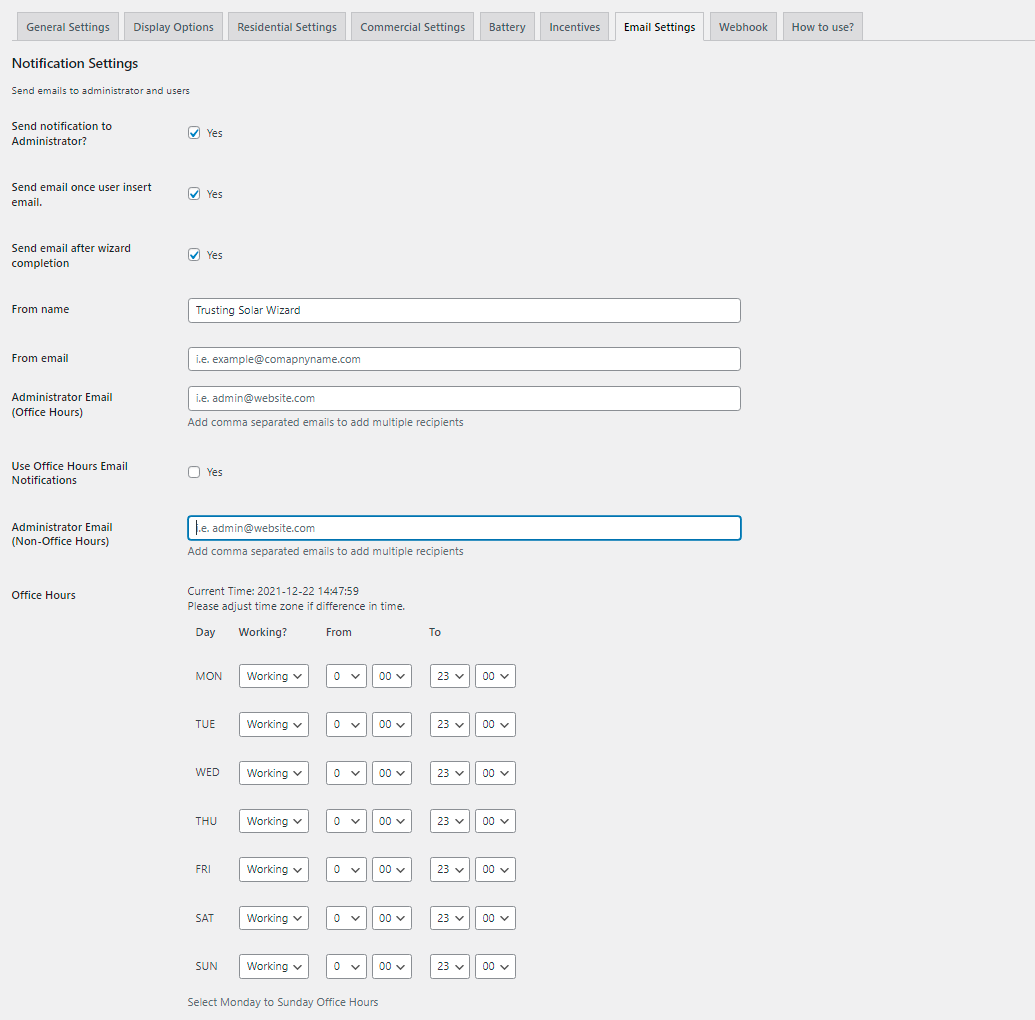
Task: Click Administrator Email (Non-Office Hours) field
Action: (x=464, y=528)
